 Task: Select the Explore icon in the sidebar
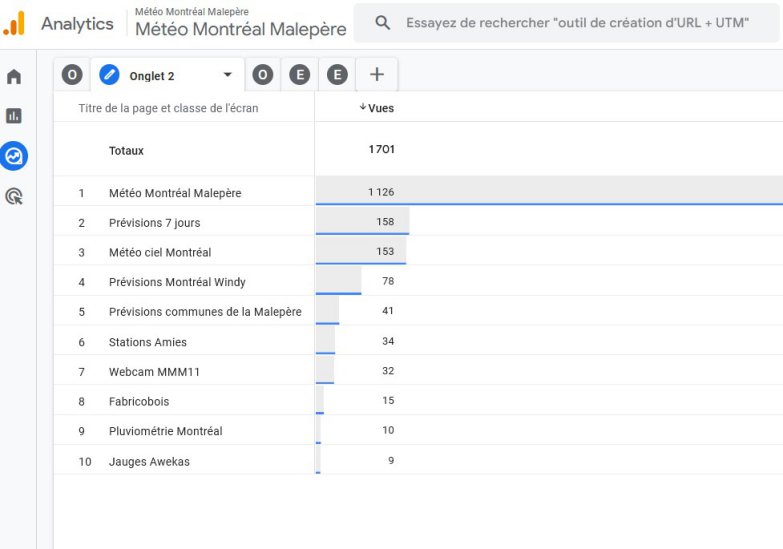pyautogui.click(x=14, y=156)
